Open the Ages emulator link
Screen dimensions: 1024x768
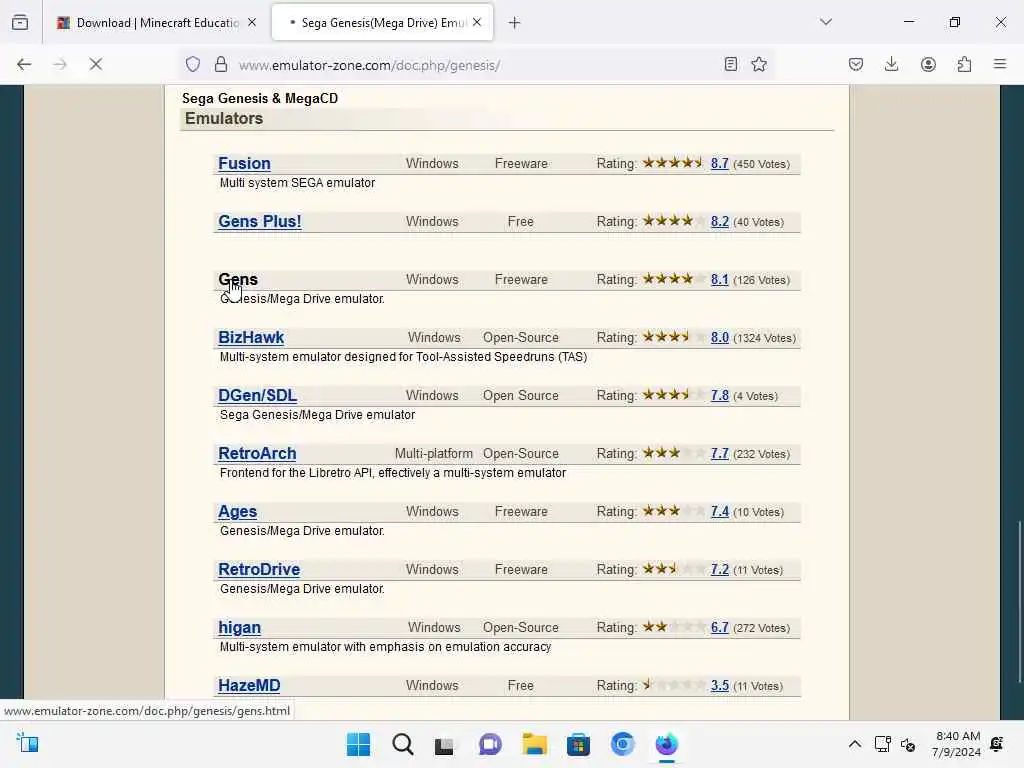point(238,511)
